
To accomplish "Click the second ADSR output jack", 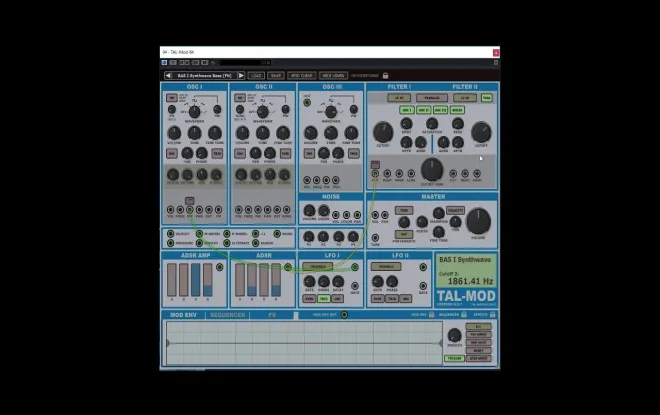I will pyautogui.click(x=287, y=267).
